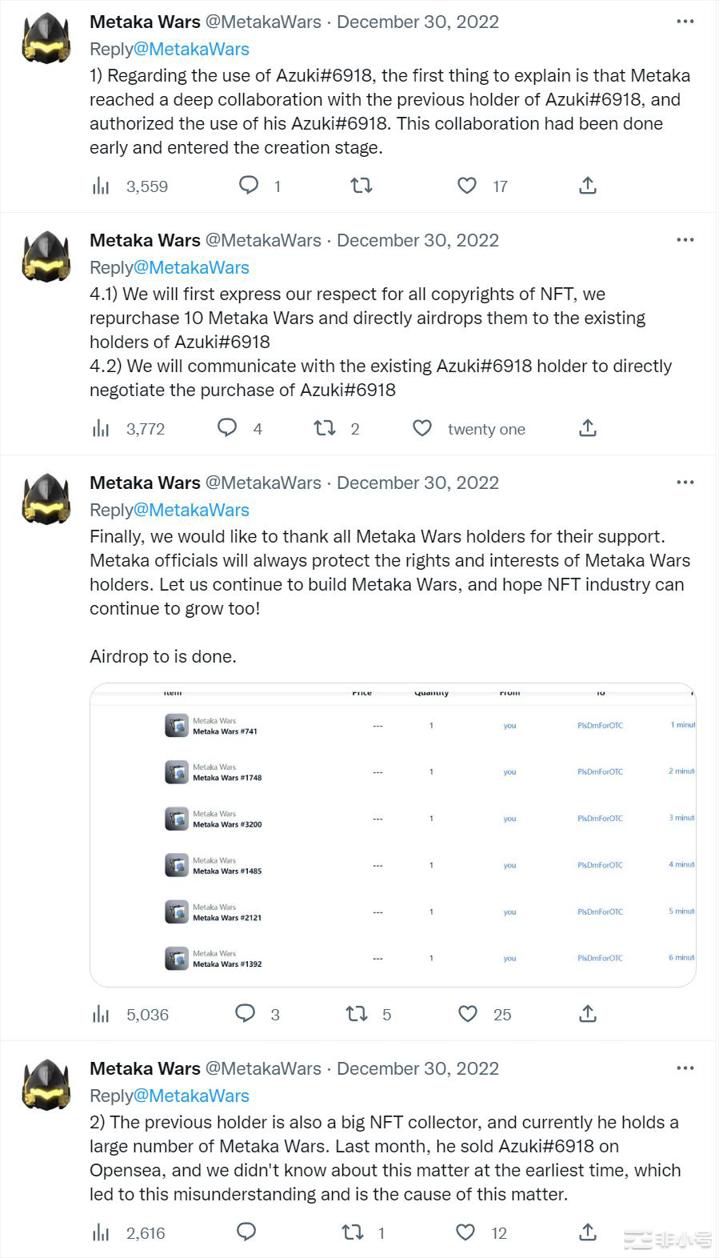Click the share icon on the first tweet
Screen dimensions: 719x1258
pyautogui.click(x=588, y=185)
